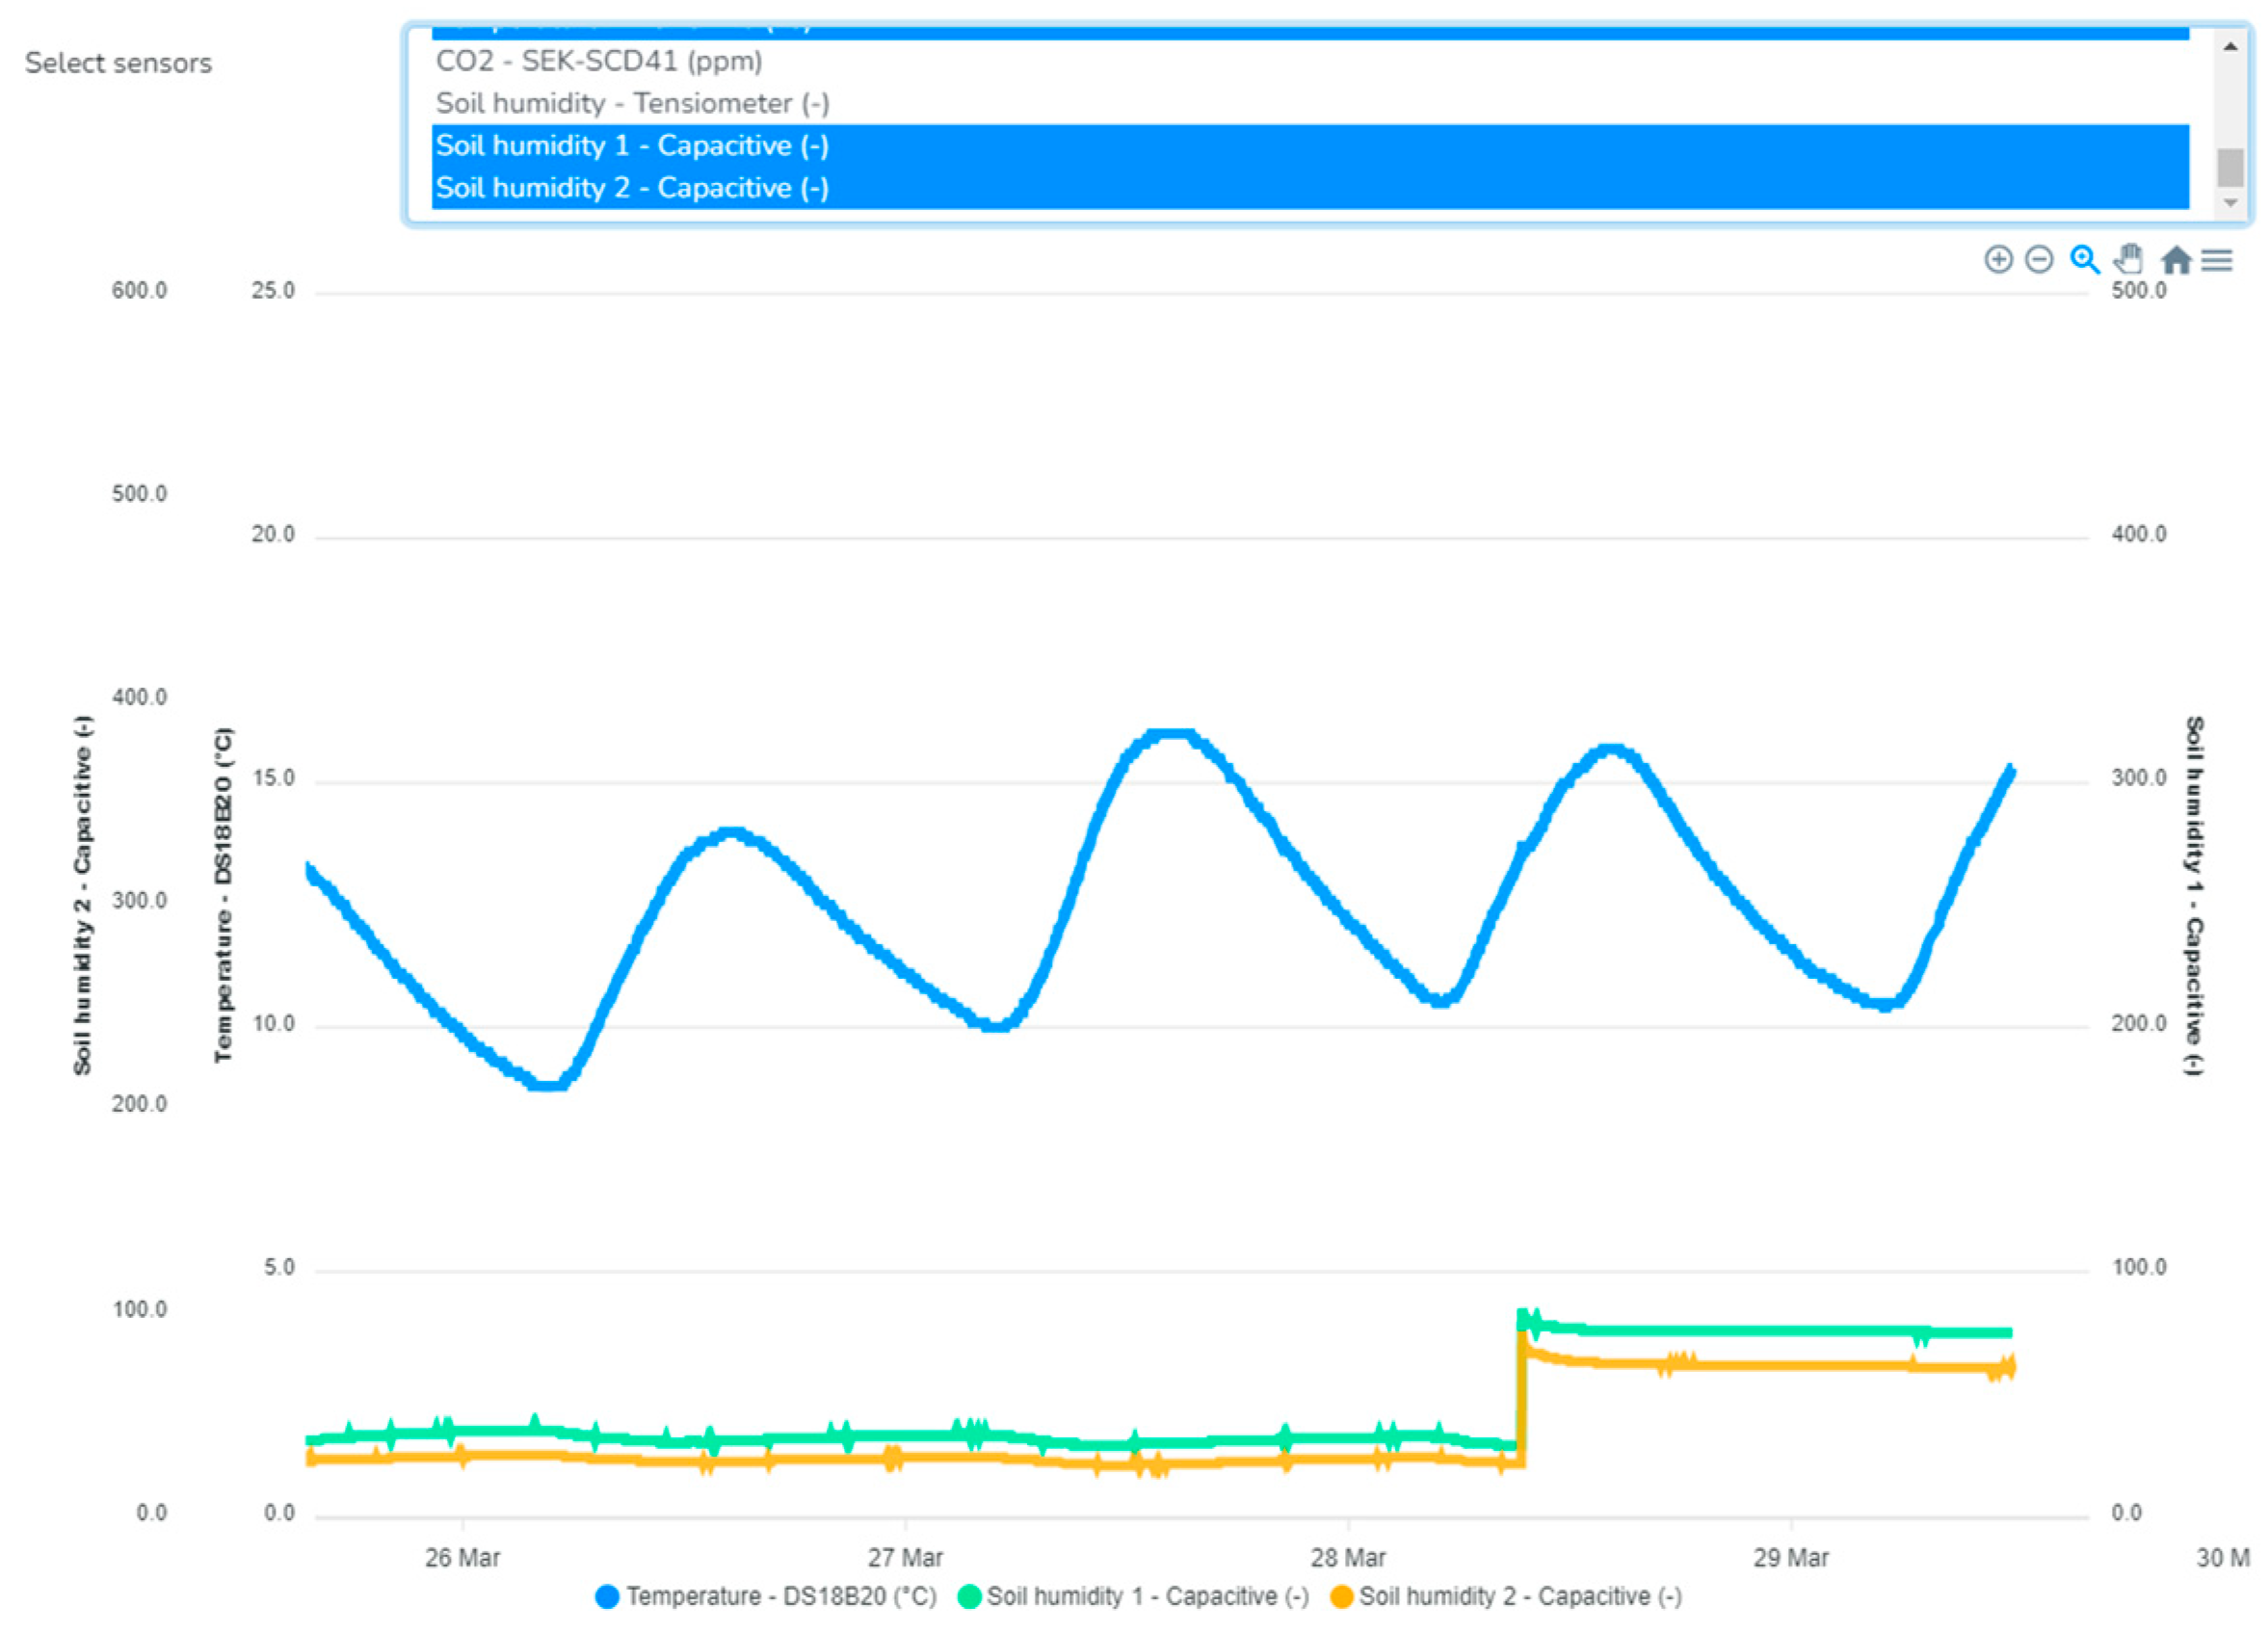
Task: Click blue Temperature legend marker dot
Action: (606, 1596)
